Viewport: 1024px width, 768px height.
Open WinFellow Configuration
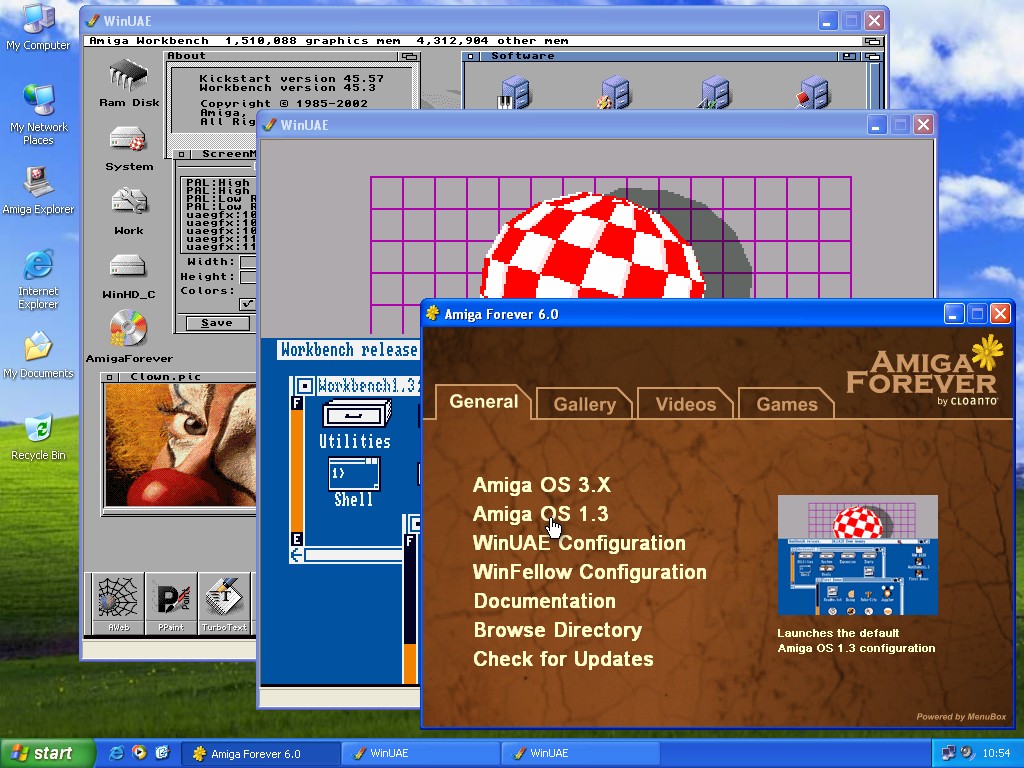[590, 572]
